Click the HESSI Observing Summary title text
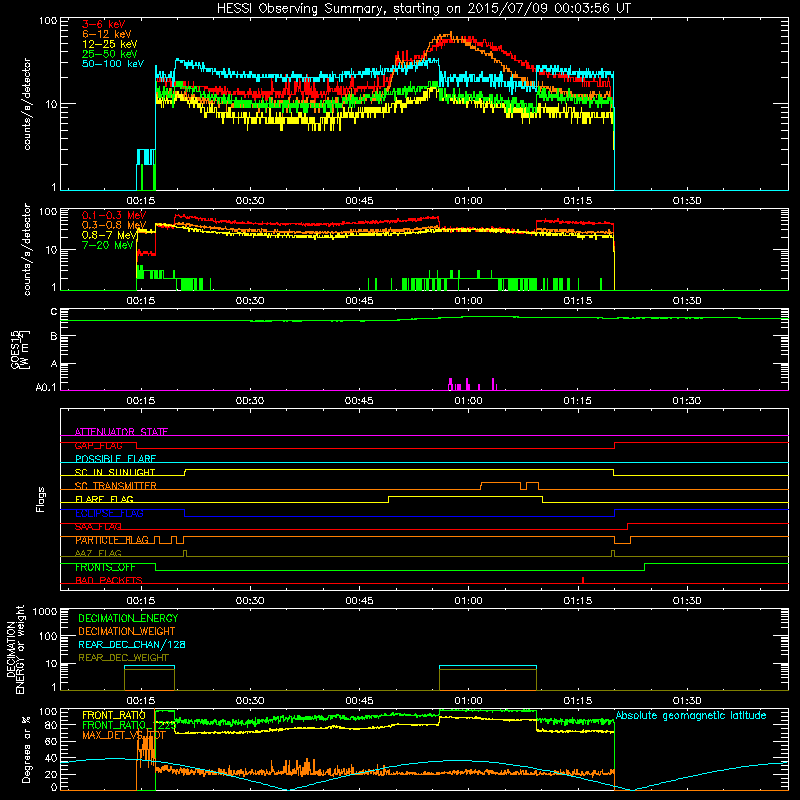Screen dimensions: 800x800 pyautogui.click(x=423, y=9)
